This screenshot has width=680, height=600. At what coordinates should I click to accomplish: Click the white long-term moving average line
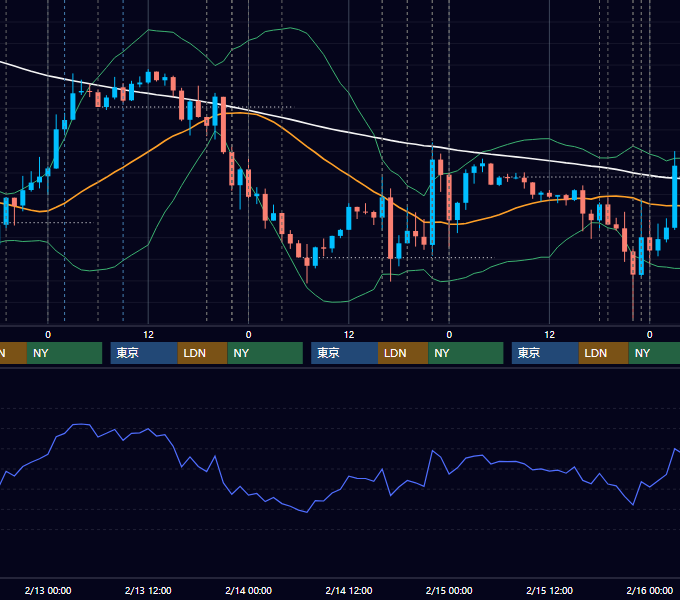[347, 131]
